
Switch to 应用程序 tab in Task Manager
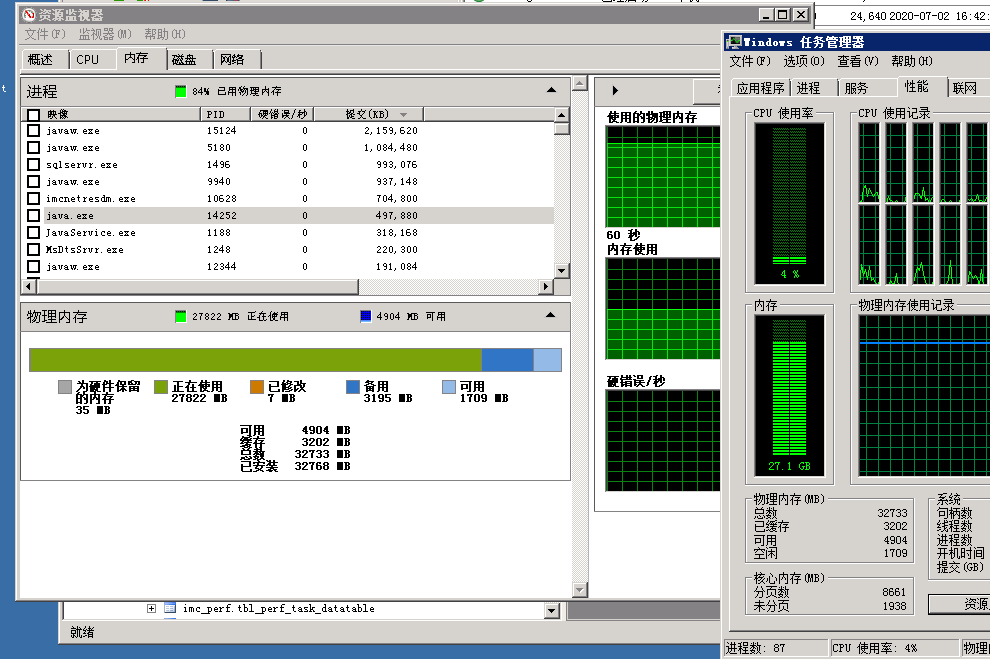(x=760, y=88)
